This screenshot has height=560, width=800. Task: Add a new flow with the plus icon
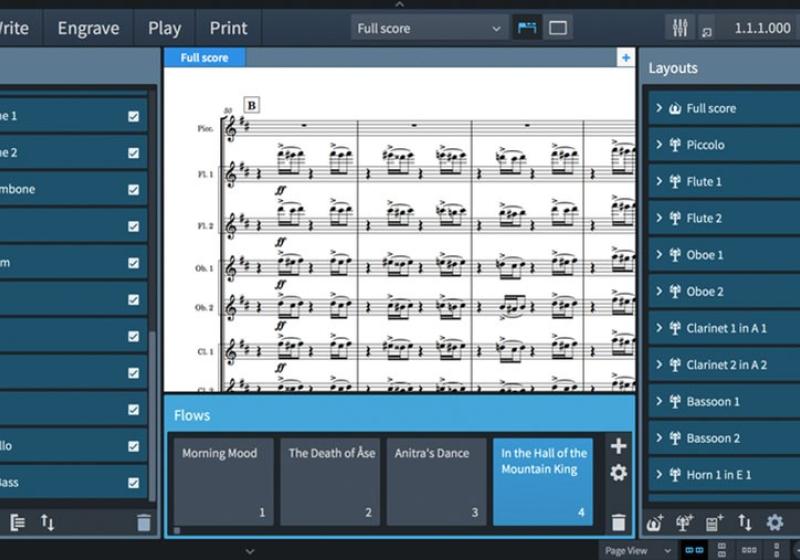click(x=618, y=446)
